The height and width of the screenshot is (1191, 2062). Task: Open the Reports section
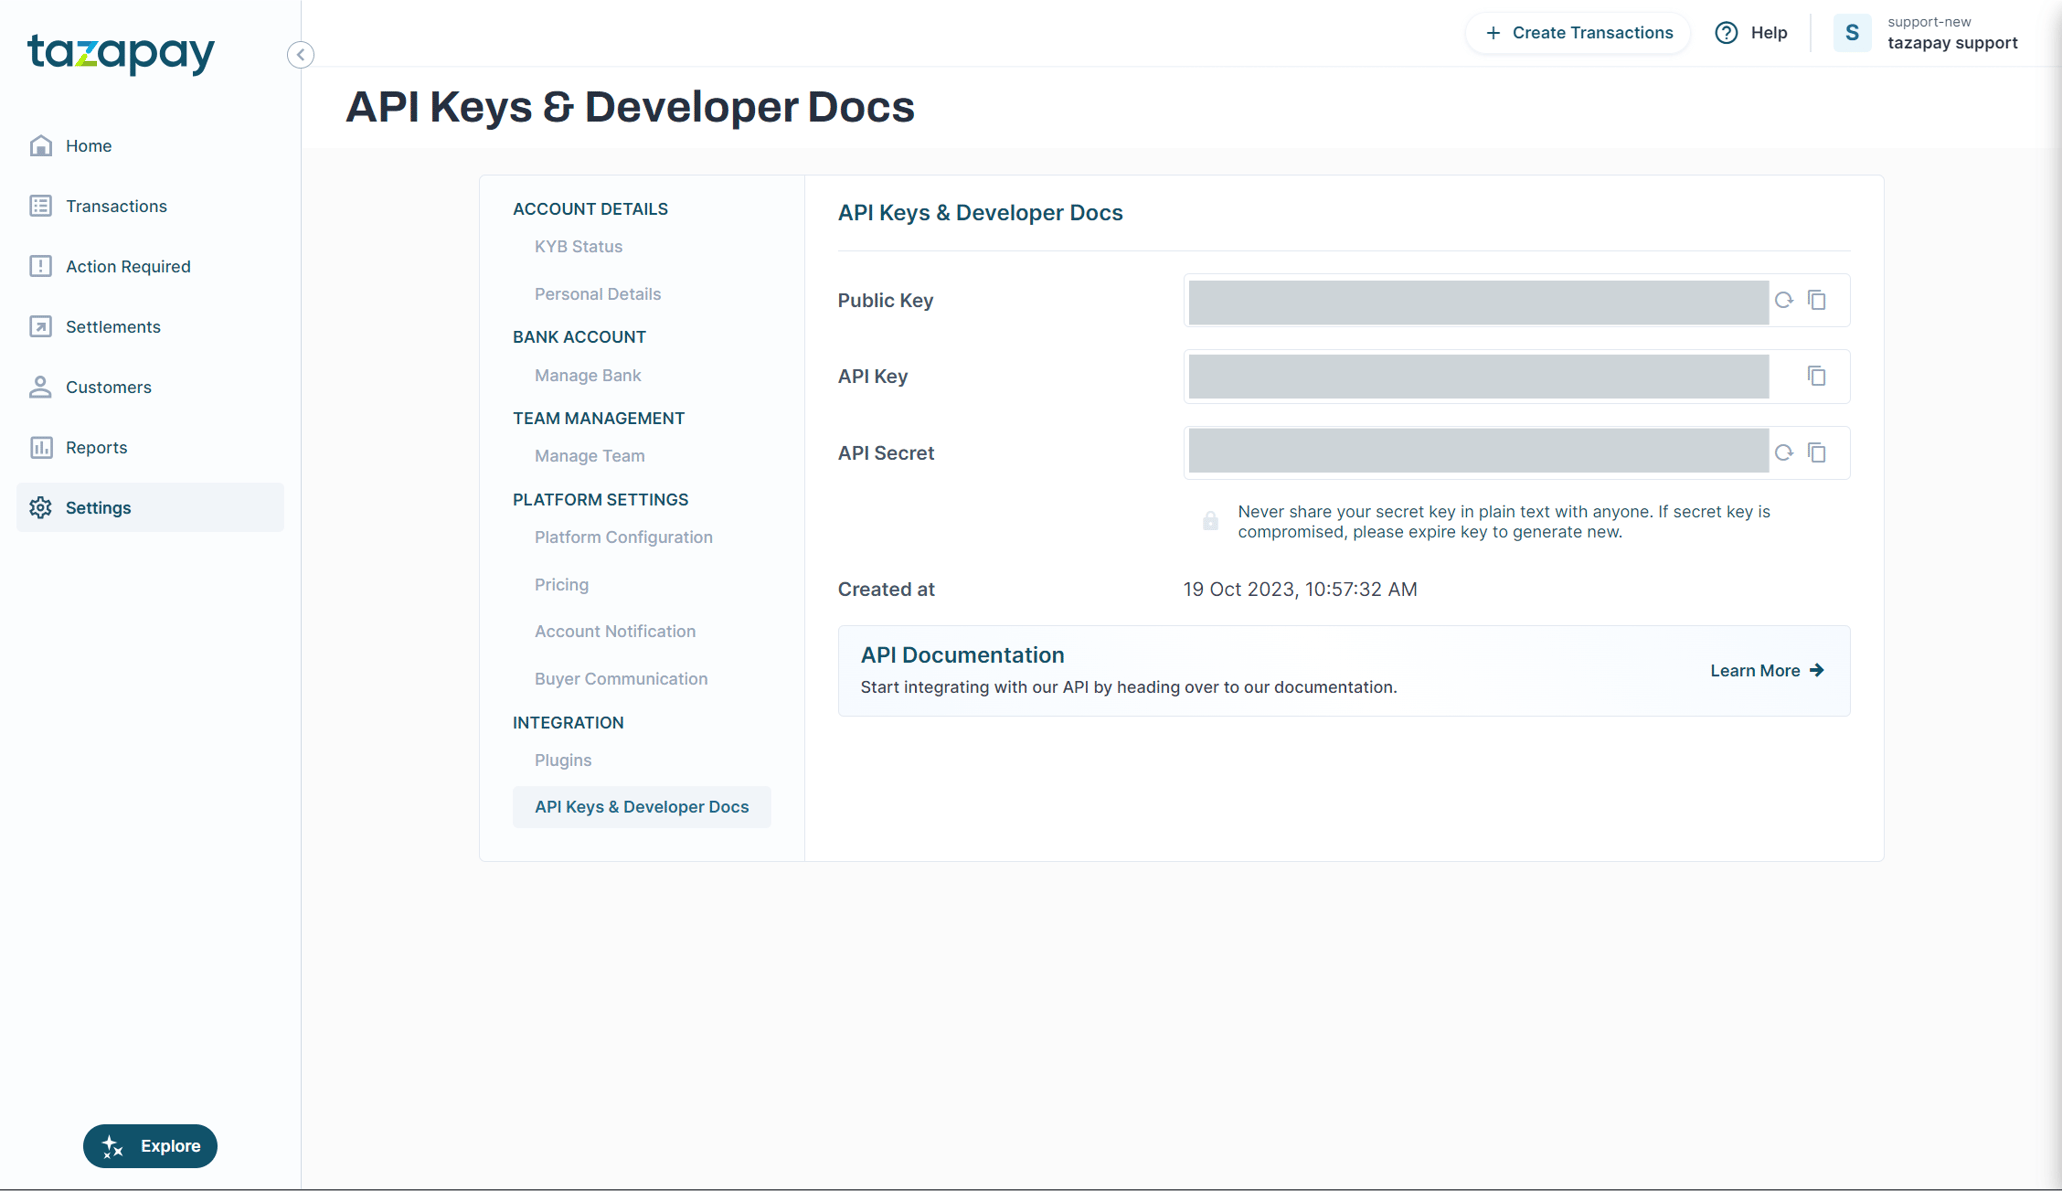(x=96, y=447)
